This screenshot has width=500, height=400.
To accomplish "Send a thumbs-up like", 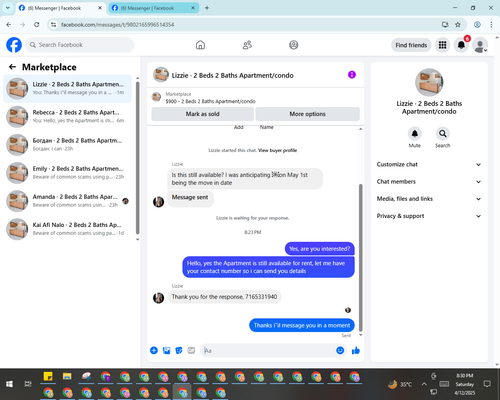I will click(x=356, y=350).
